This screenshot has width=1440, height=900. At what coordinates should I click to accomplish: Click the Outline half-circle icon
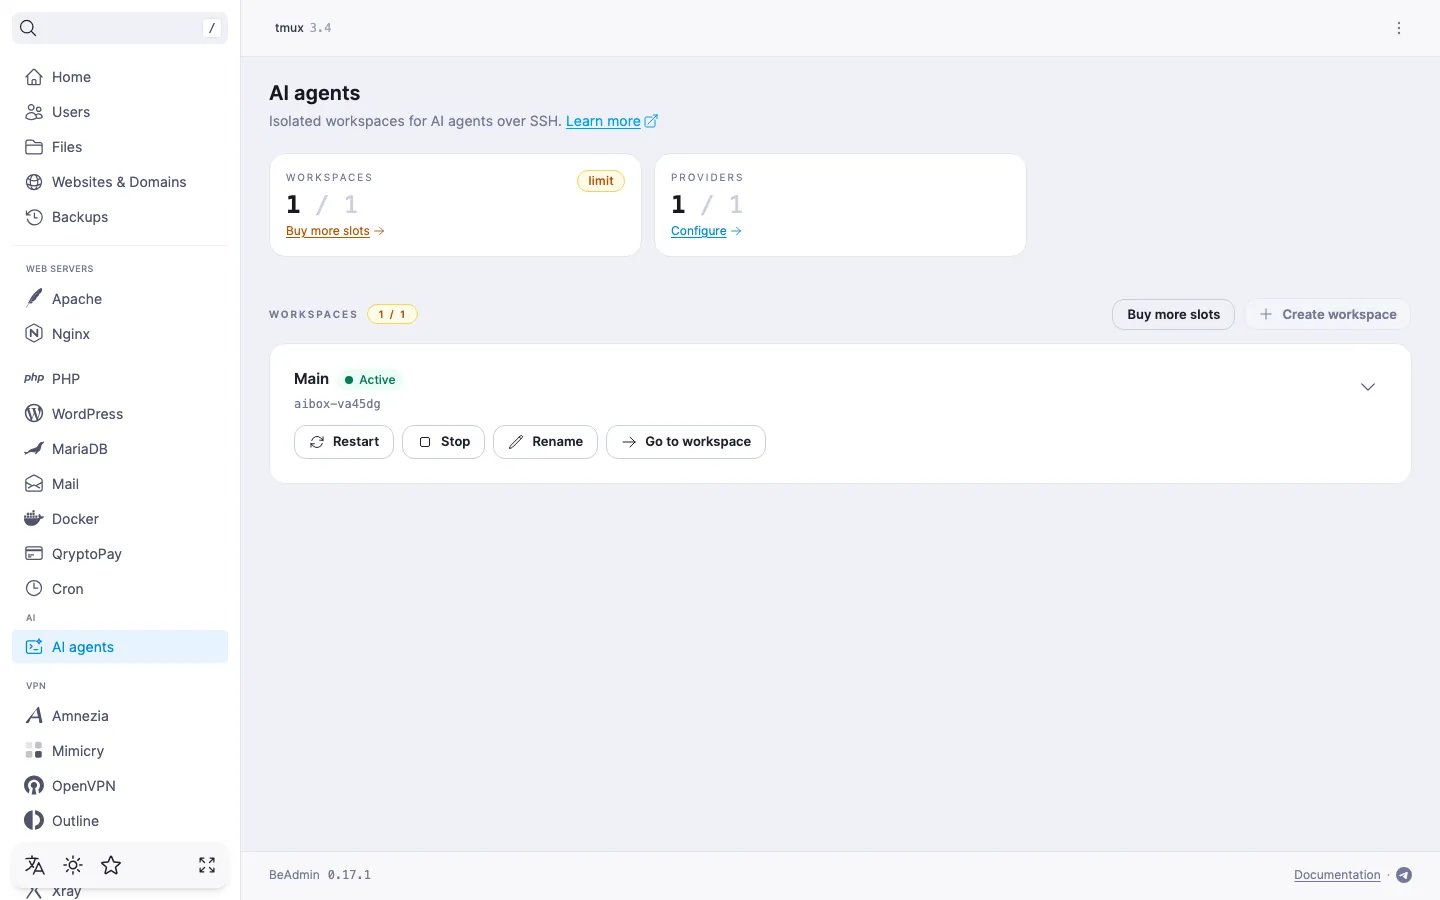coord(34,820)
